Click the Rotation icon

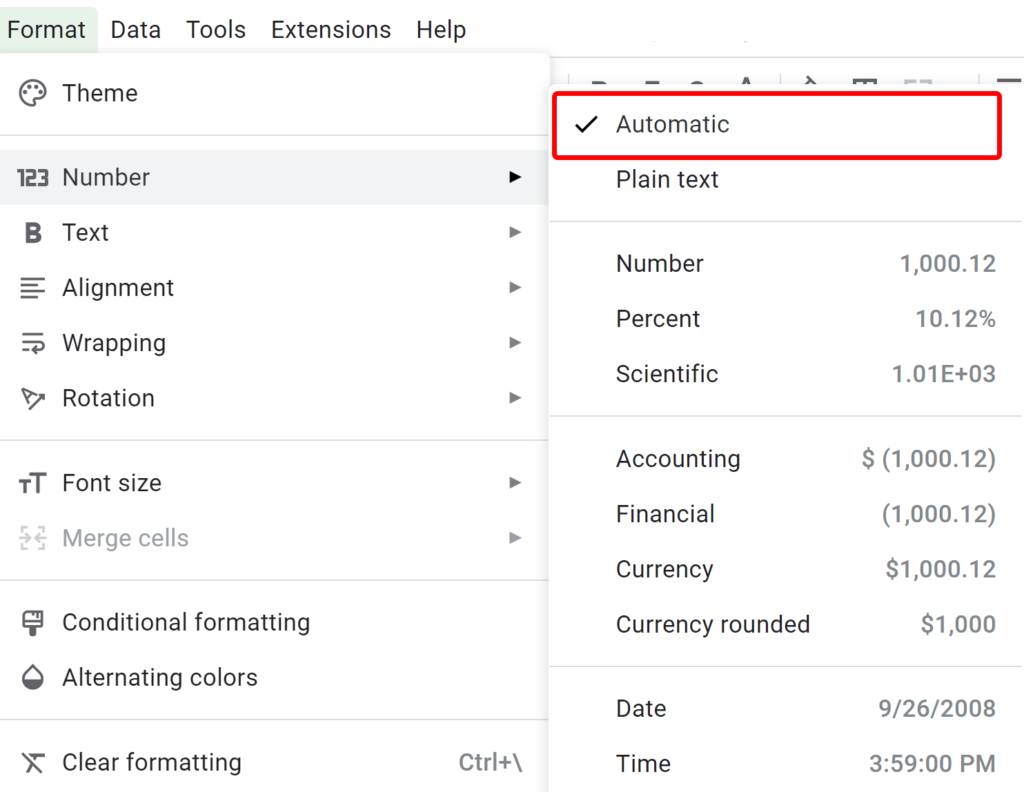pos(32,397)
